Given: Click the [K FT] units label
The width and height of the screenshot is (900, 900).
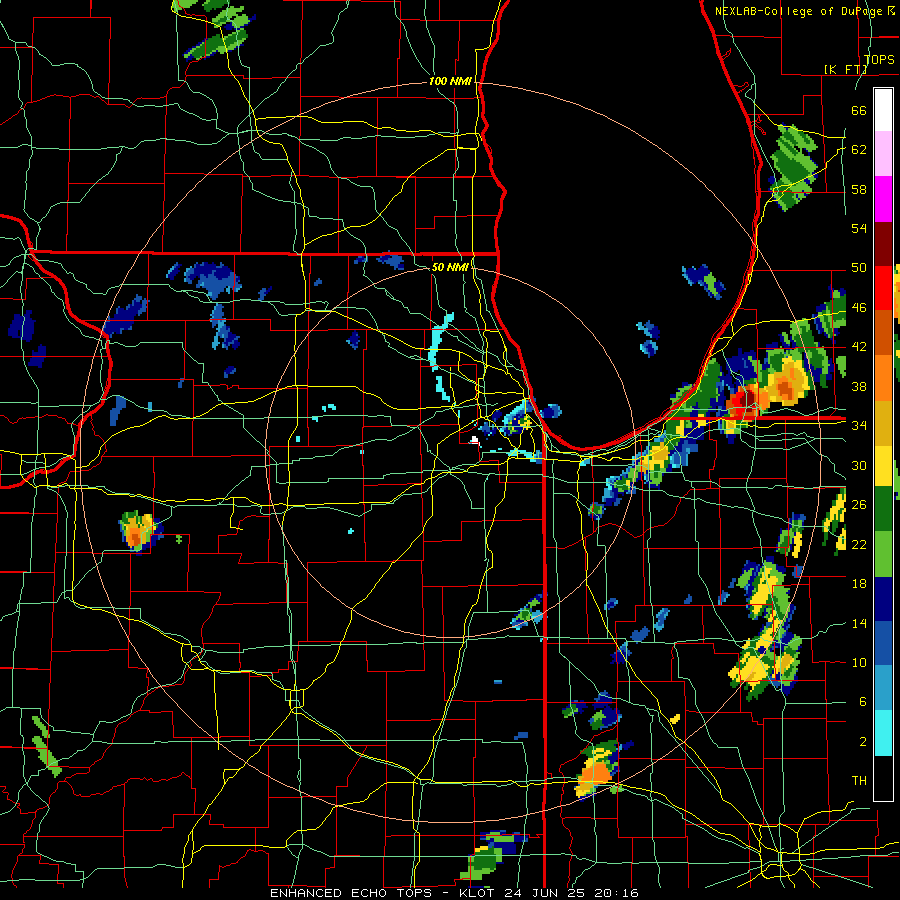Looking at the screenshot, I should (x=845, y=69).
